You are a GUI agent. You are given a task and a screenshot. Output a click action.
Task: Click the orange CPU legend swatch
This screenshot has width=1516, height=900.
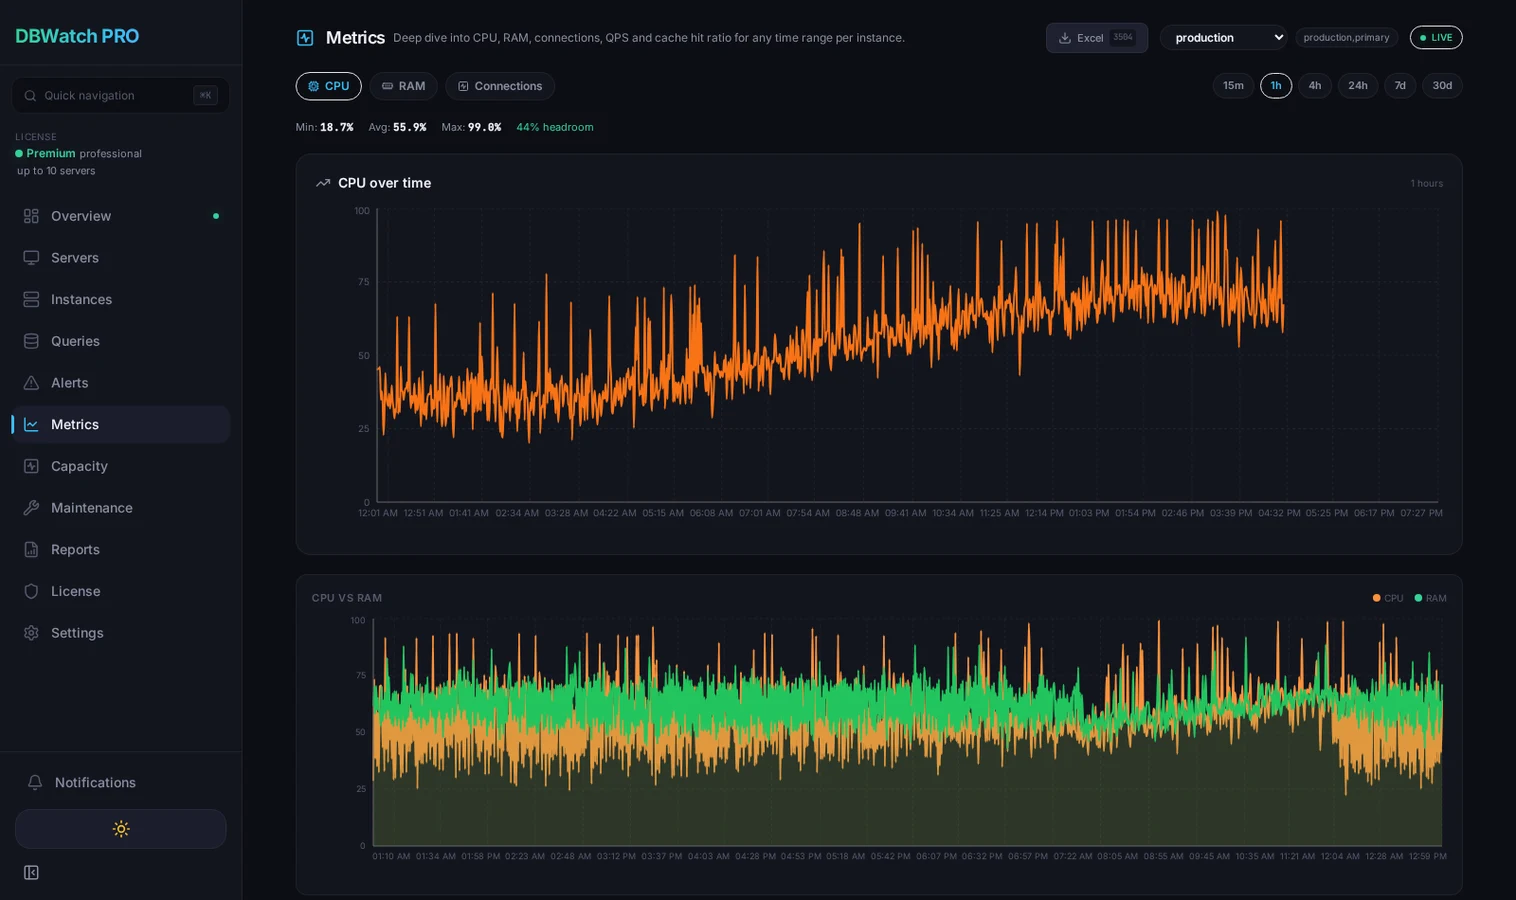[1376, 598]
